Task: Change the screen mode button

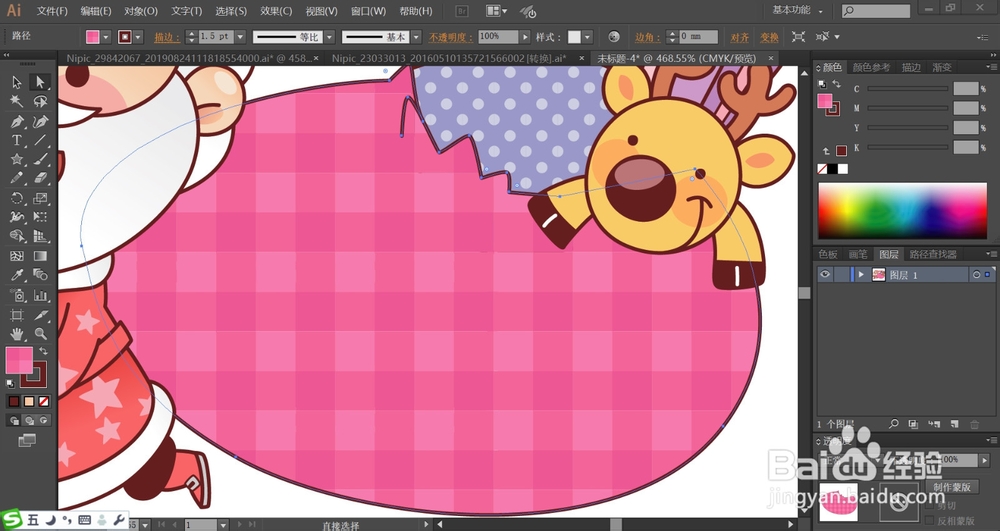Action: (x=27, y=440)
